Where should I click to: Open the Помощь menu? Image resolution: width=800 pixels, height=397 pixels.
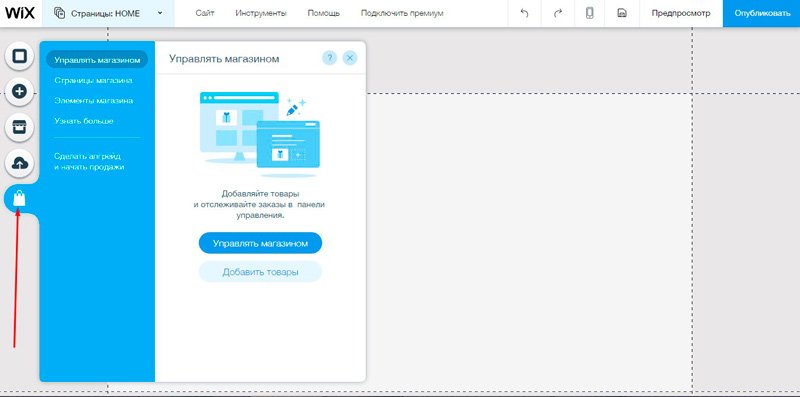pos(323,13)
